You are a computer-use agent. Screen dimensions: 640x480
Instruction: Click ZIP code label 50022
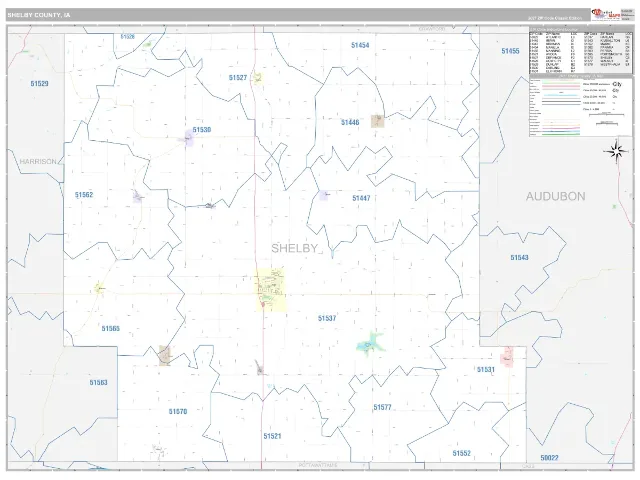coord(549,458)
